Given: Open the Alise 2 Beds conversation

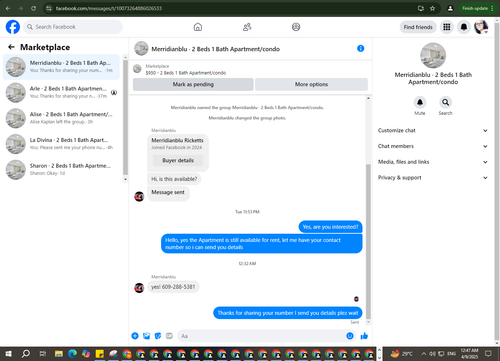Looking at the screenshot, I should (61, 118).
